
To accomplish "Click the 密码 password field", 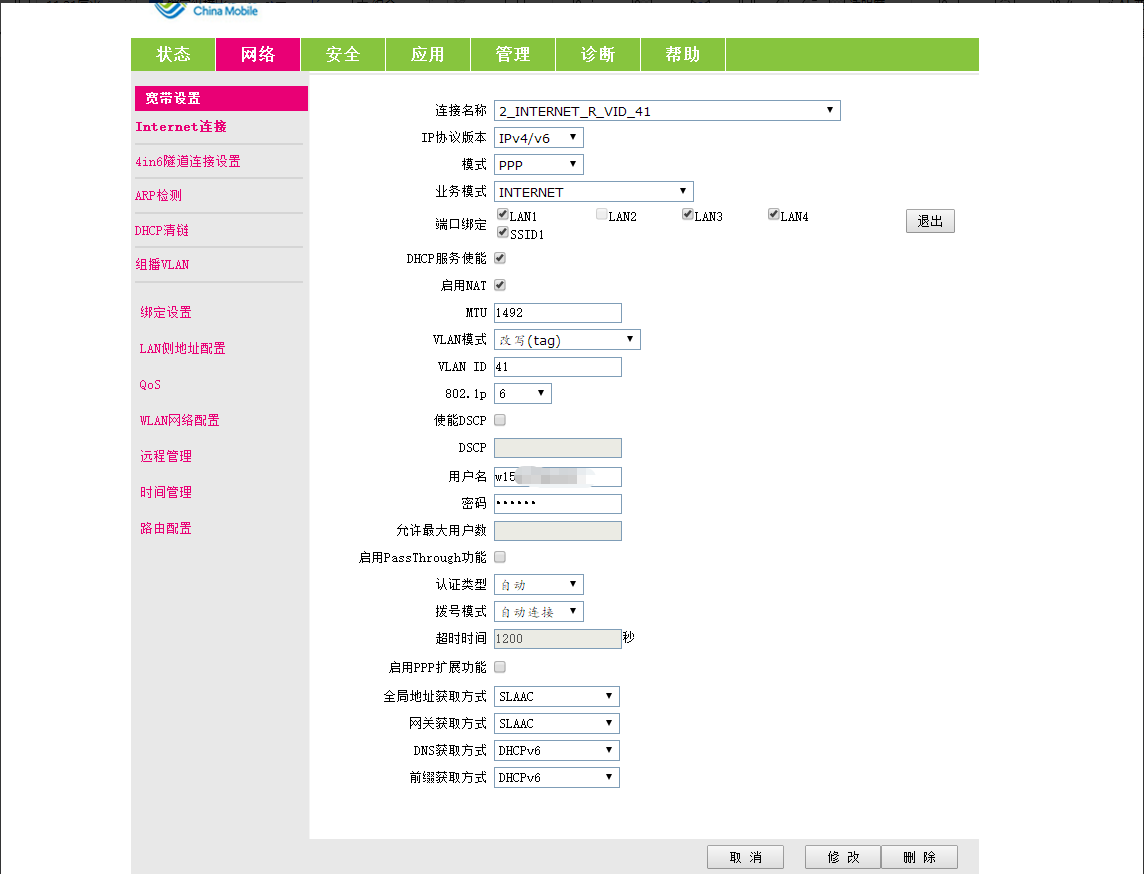I will pyautogui.click(x=558, y=504).
